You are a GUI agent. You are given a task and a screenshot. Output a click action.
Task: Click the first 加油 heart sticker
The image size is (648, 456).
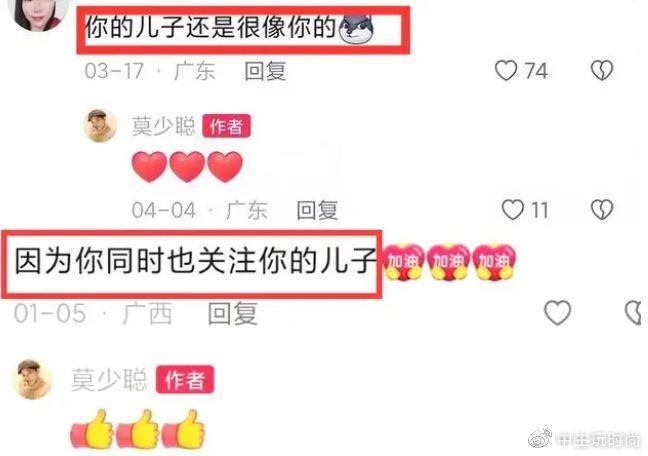click(x=404, y=262)
